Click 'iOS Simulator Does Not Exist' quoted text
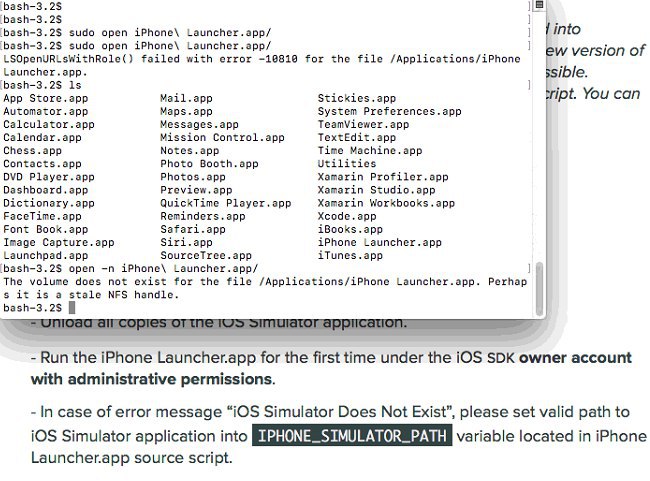 340,412
